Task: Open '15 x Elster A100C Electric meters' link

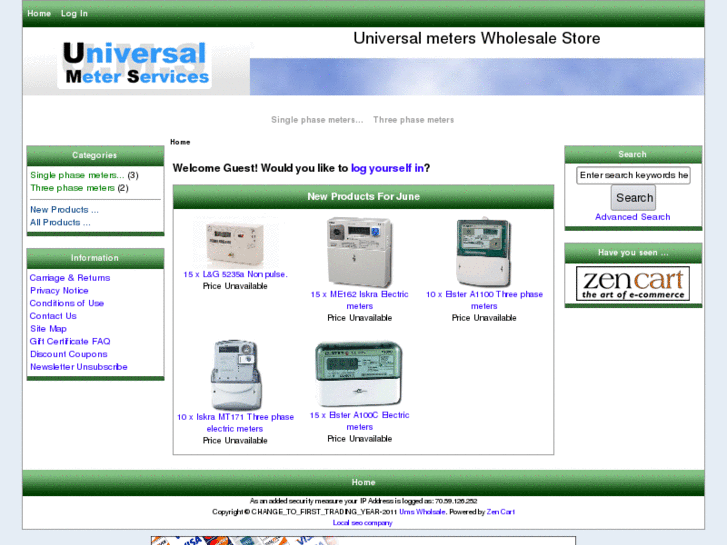Action: pyautogui.click(x=359, y=421)
